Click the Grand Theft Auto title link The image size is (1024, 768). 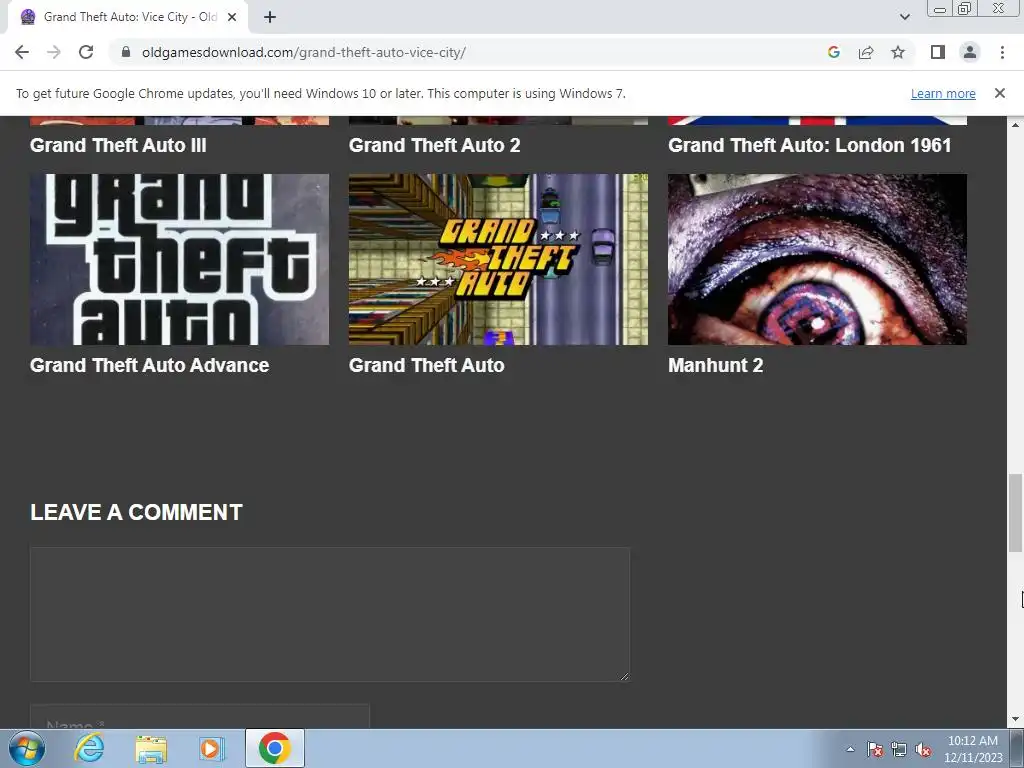pos(426,365)
